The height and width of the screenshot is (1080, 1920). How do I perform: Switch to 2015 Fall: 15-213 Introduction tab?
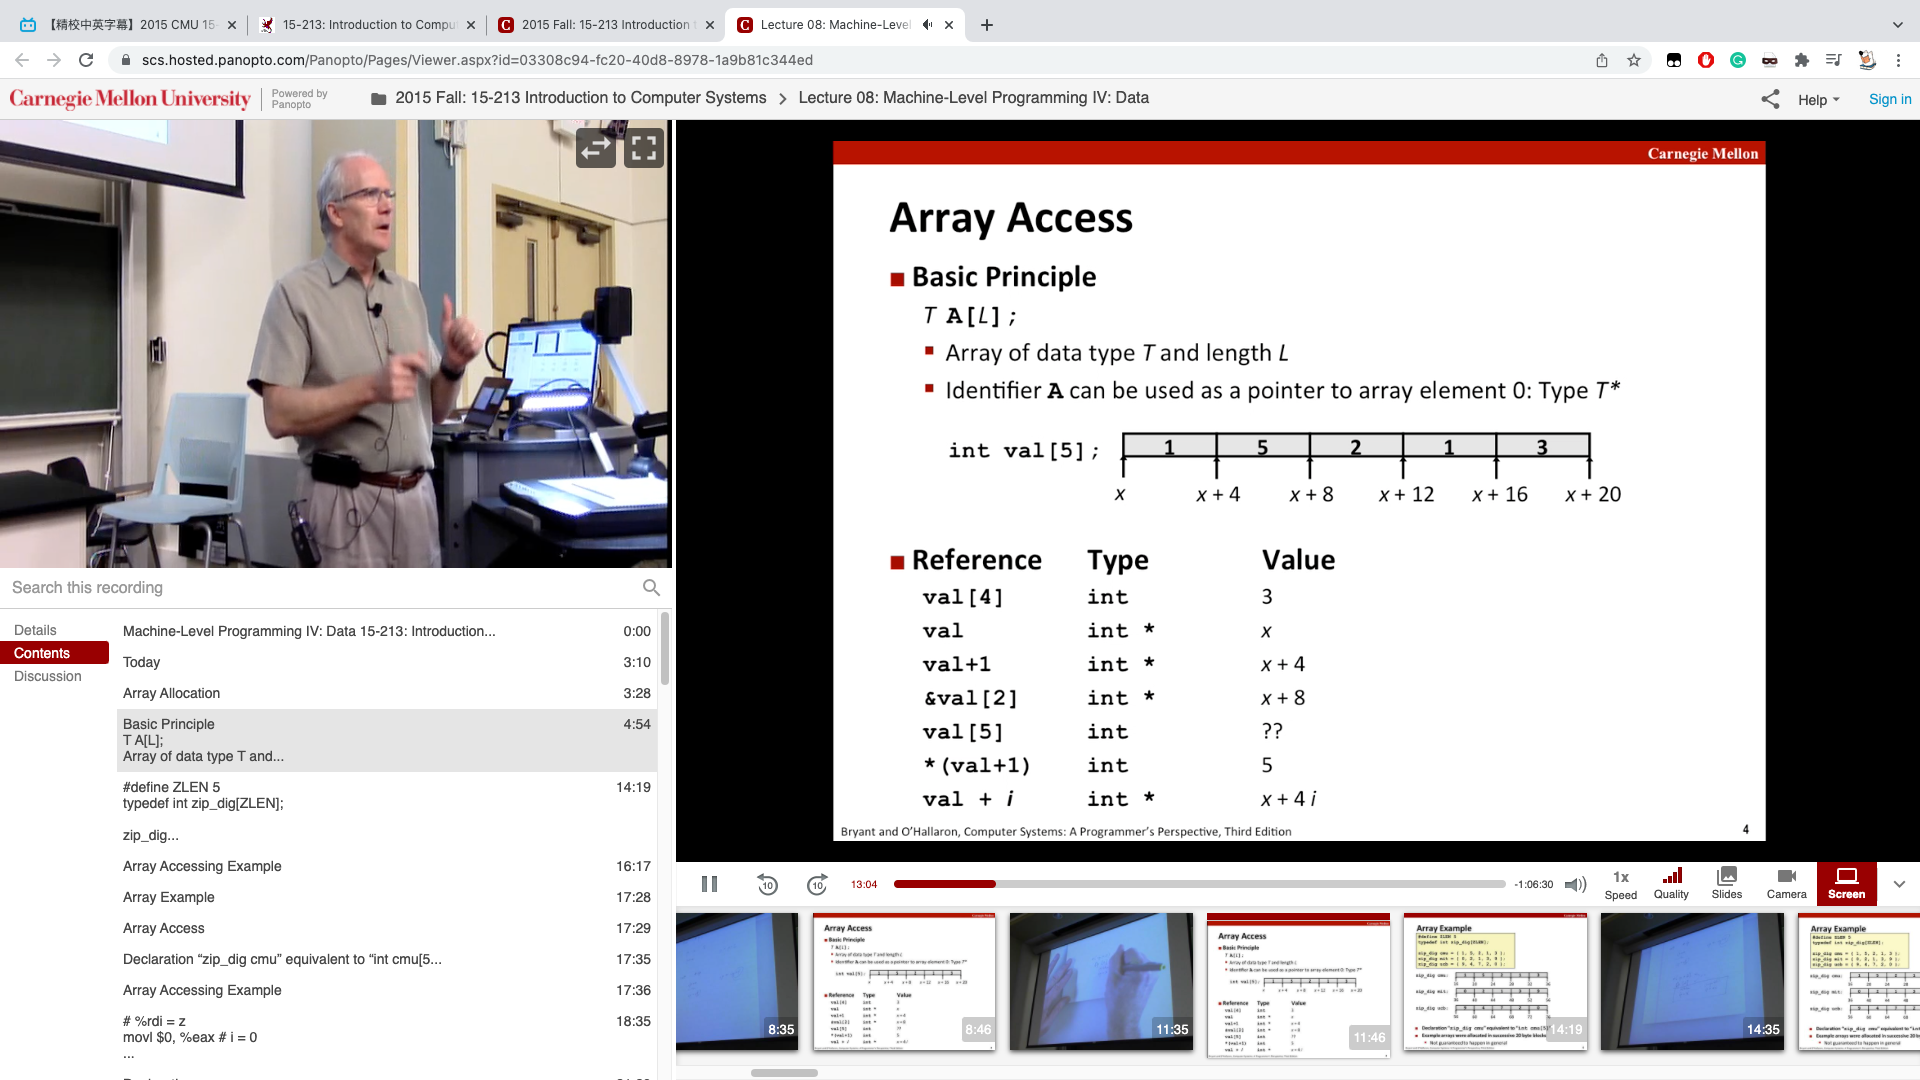click(x=606, y=25)
